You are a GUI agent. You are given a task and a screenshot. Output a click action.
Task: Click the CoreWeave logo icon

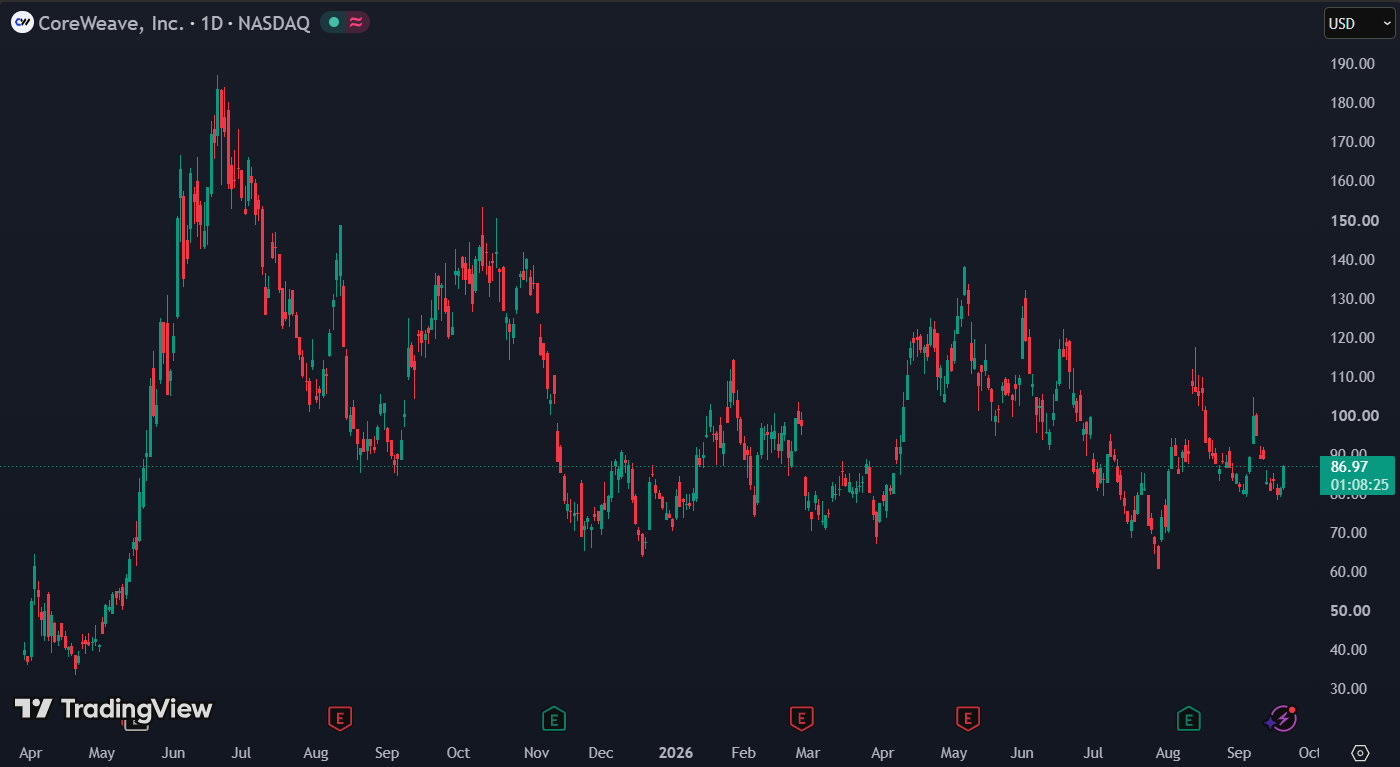[x=22, y=23]
